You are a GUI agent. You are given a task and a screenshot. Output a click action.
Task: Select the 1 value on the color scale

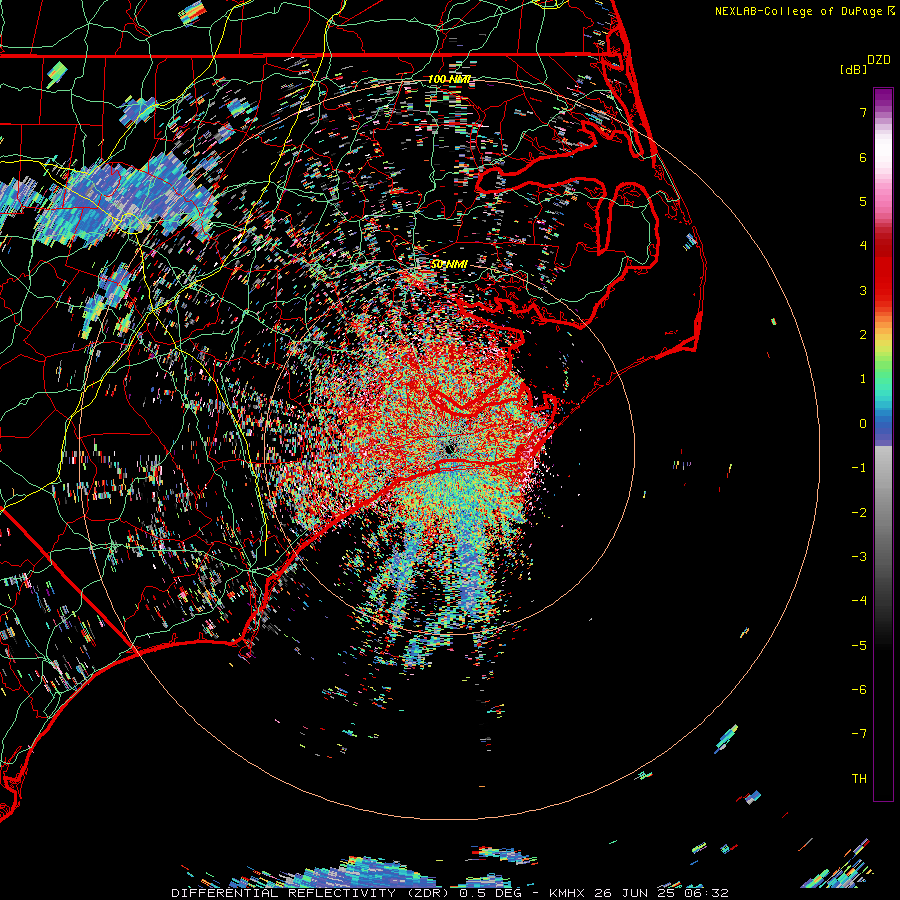point(863,378)
